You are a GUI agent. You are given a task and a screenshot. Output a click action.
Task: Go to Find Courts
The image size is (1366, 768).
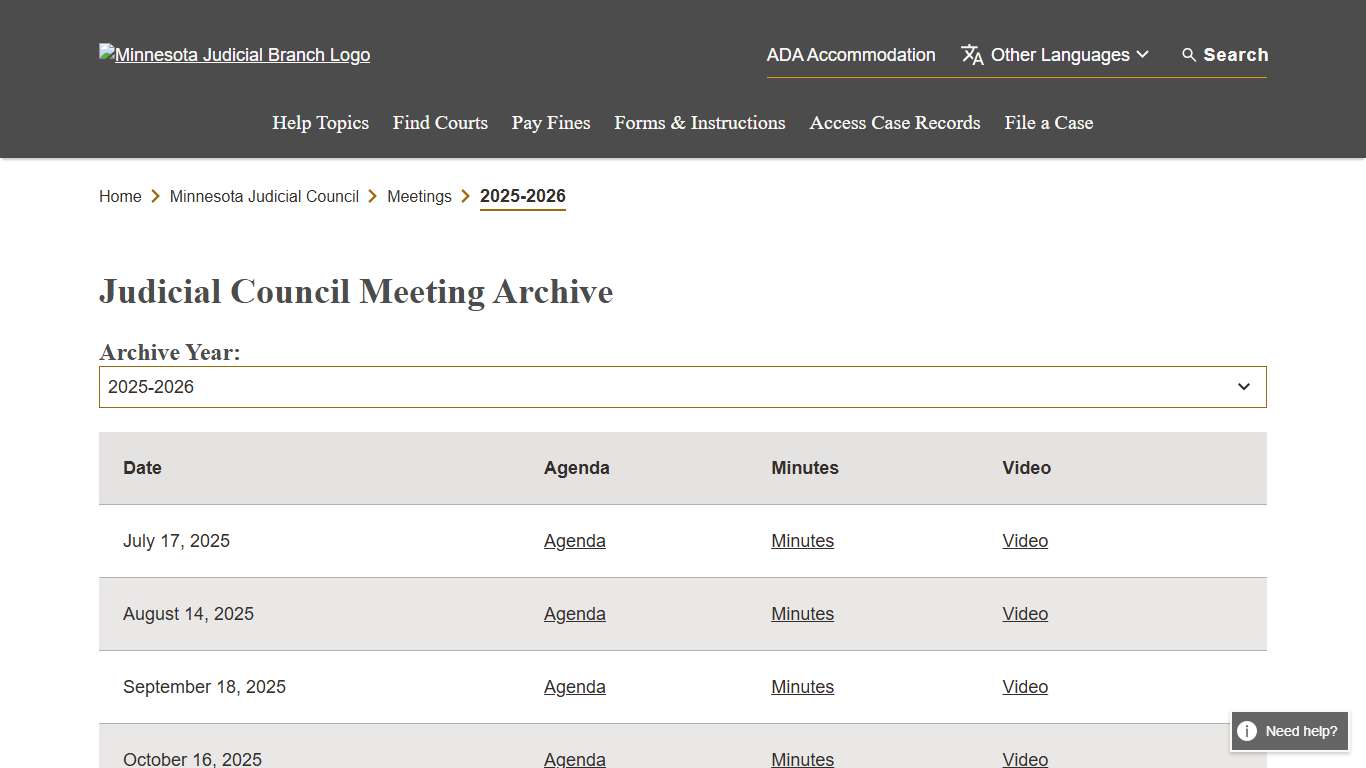coord(440,123)
